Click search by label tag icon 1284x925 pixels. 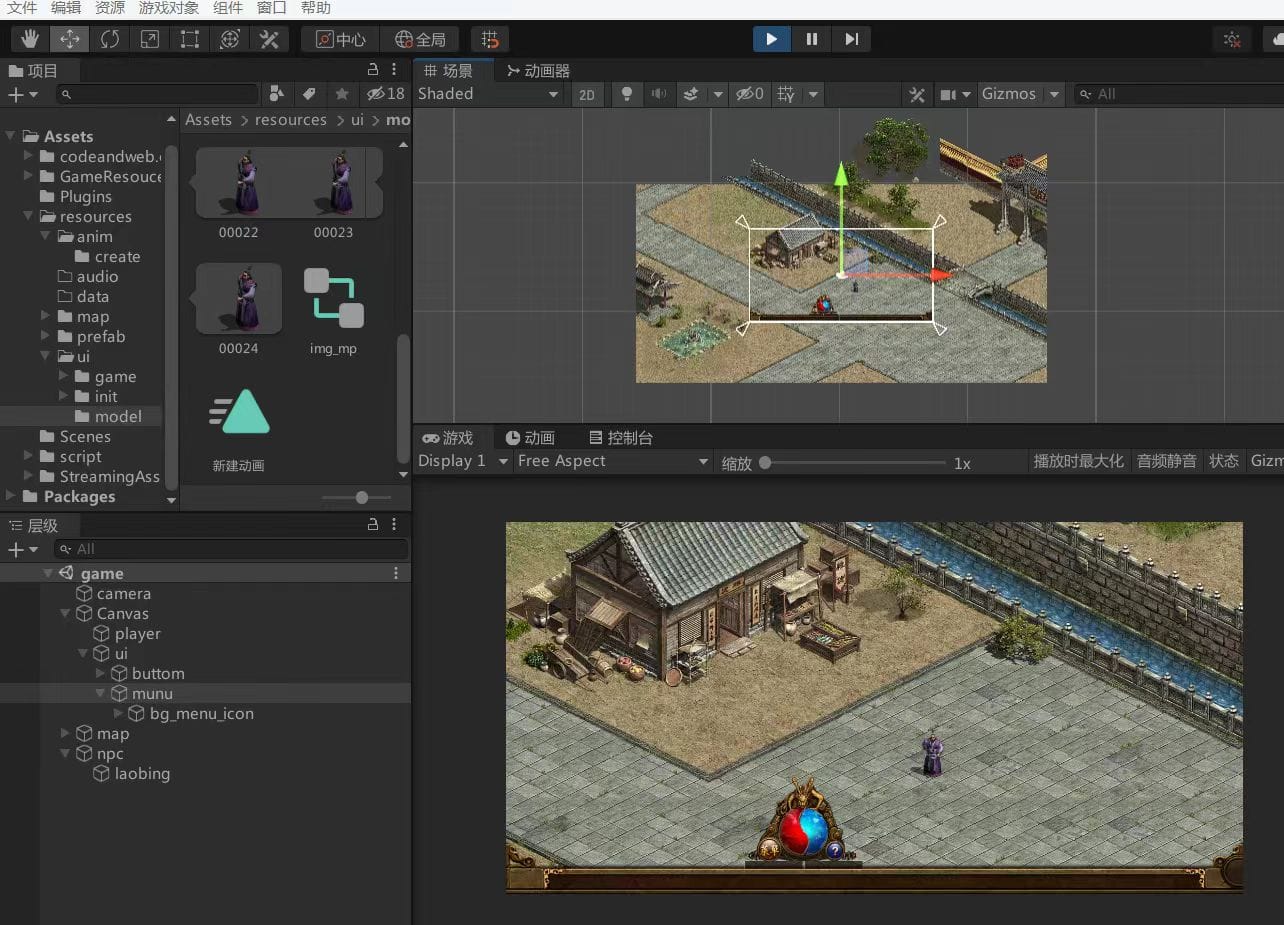coord(309,94)
